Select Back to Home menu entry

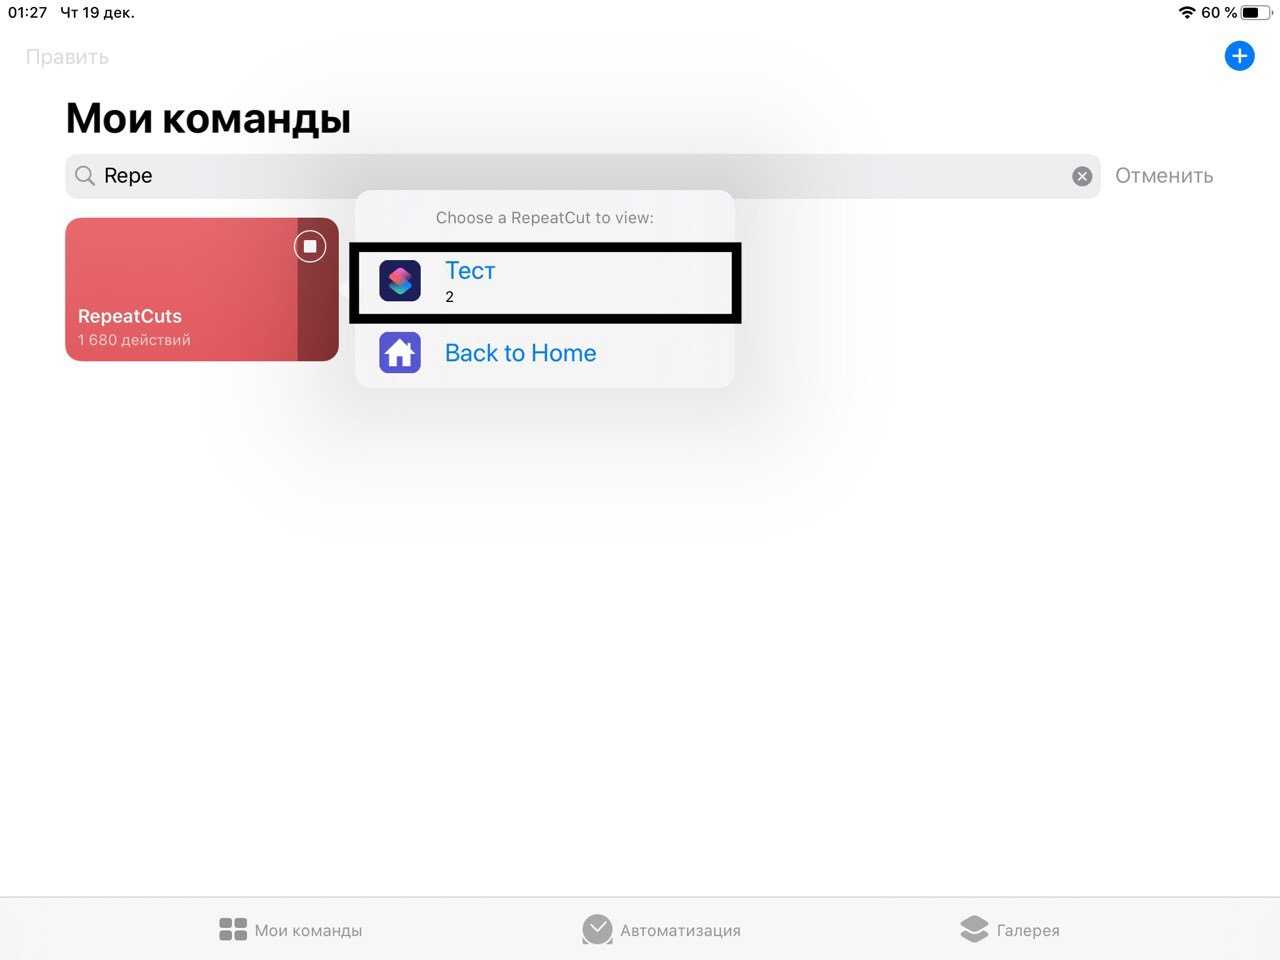545,353
